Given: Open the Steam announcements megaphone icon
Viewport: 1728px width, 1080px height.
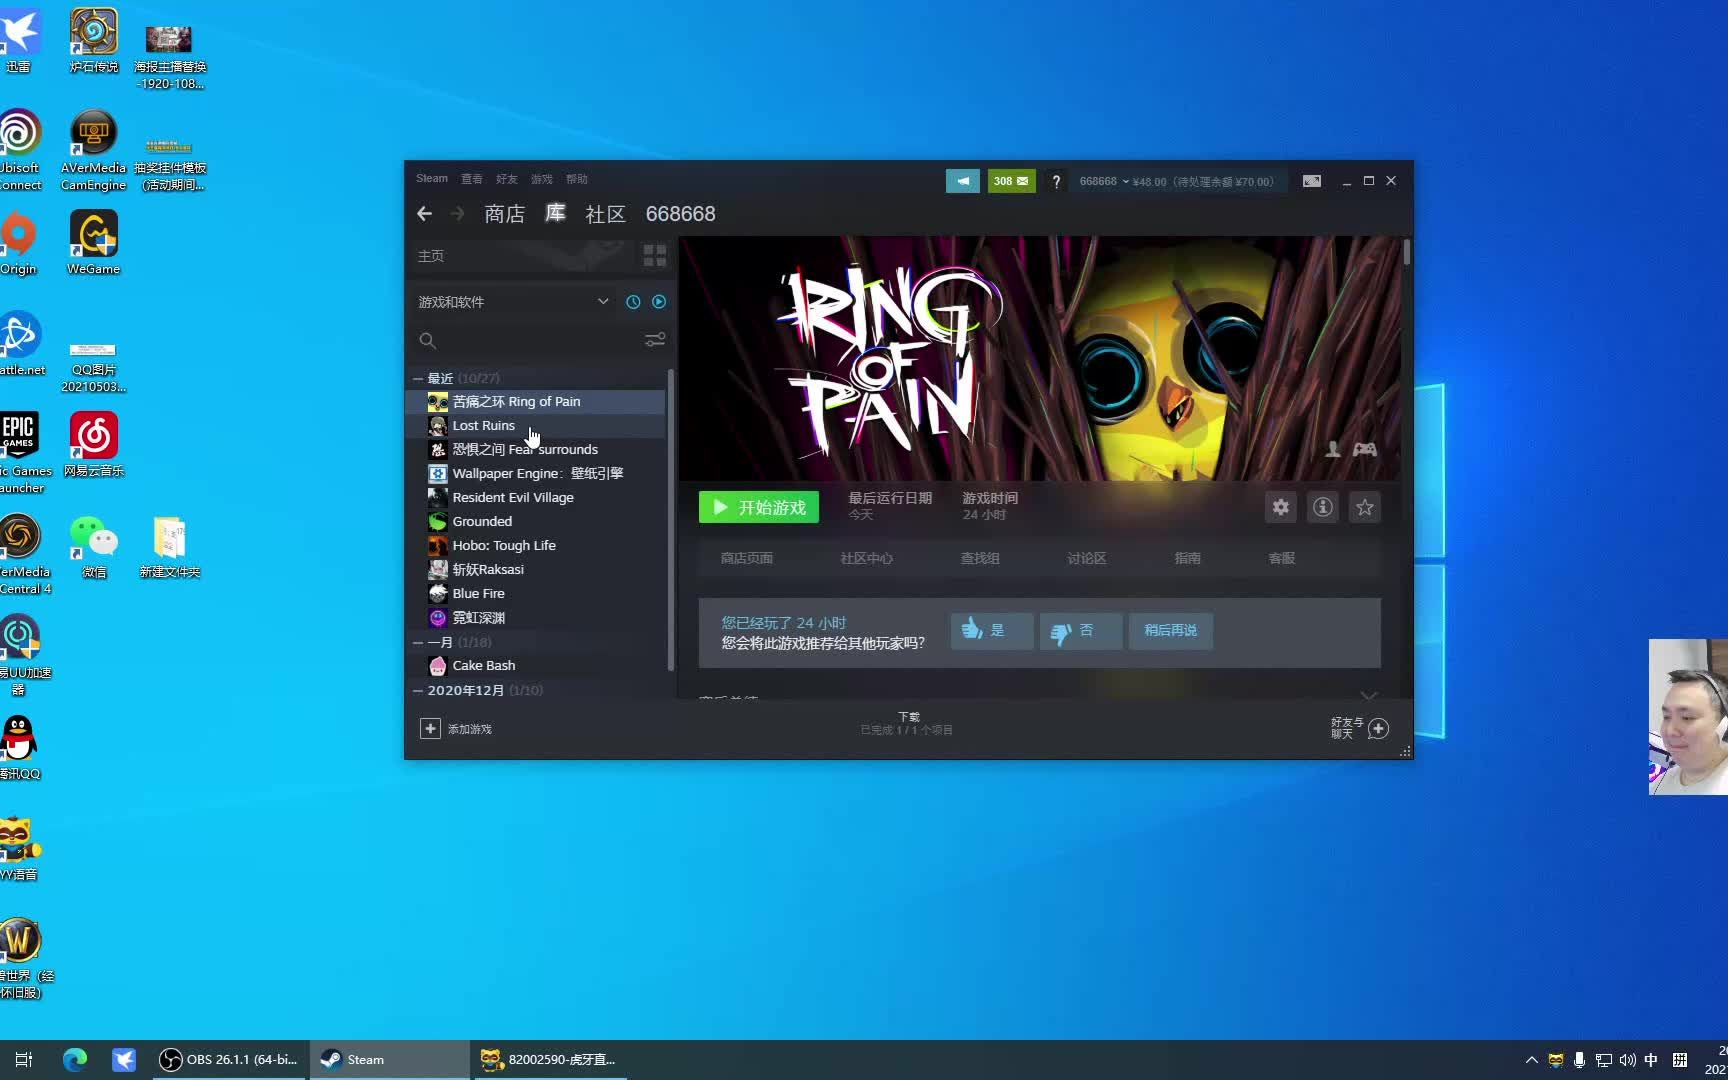Looking at the screenshot, I should pos(963,181).
